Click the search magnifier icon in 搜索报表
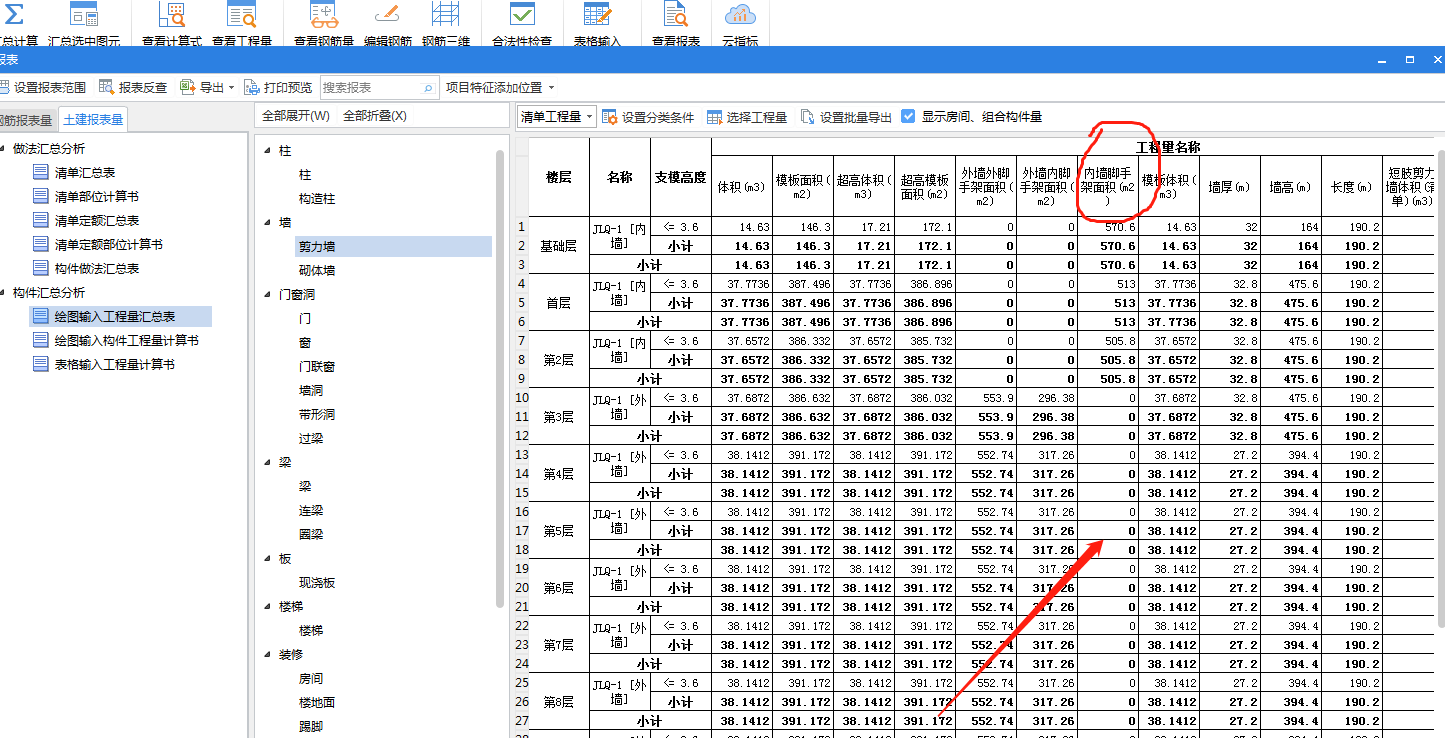Image resolution: width=1445 pixels, height=738 pixels. click(x=429, y=88)
